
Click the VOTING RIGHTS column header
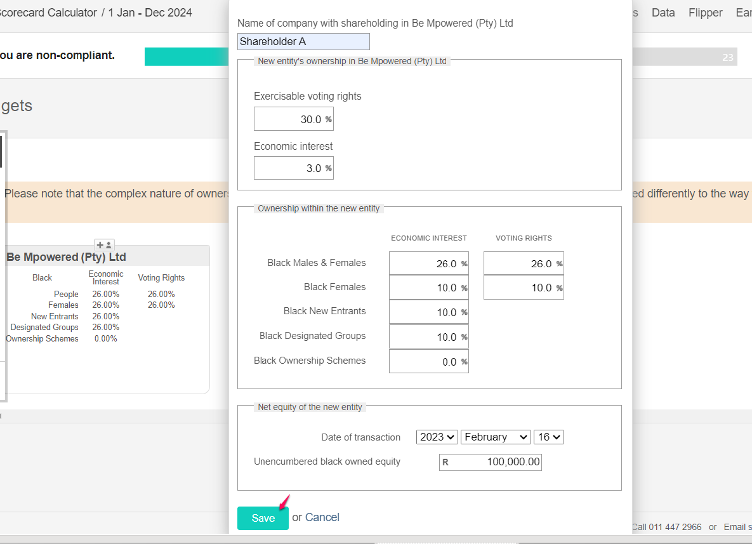tap(524, 238)
